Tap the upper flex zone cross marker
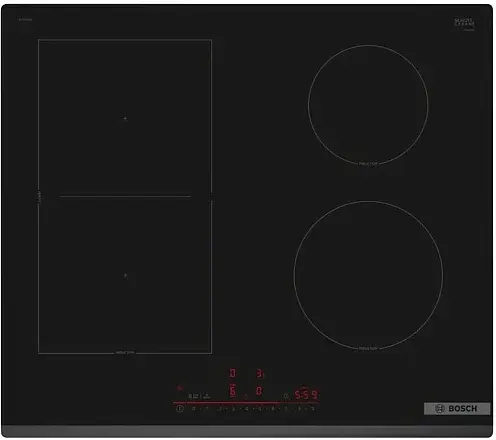496x440 pixels. [125, 118]
